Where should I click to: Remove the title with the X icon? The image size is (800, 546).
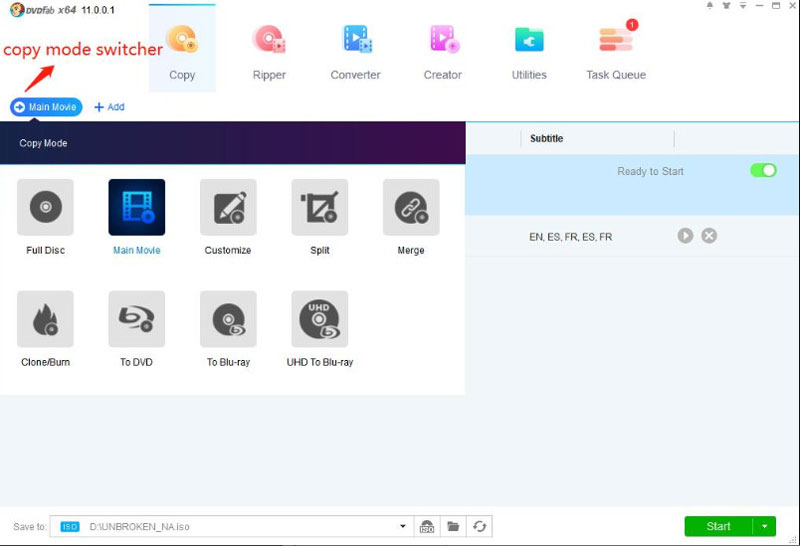pos(709,236)
